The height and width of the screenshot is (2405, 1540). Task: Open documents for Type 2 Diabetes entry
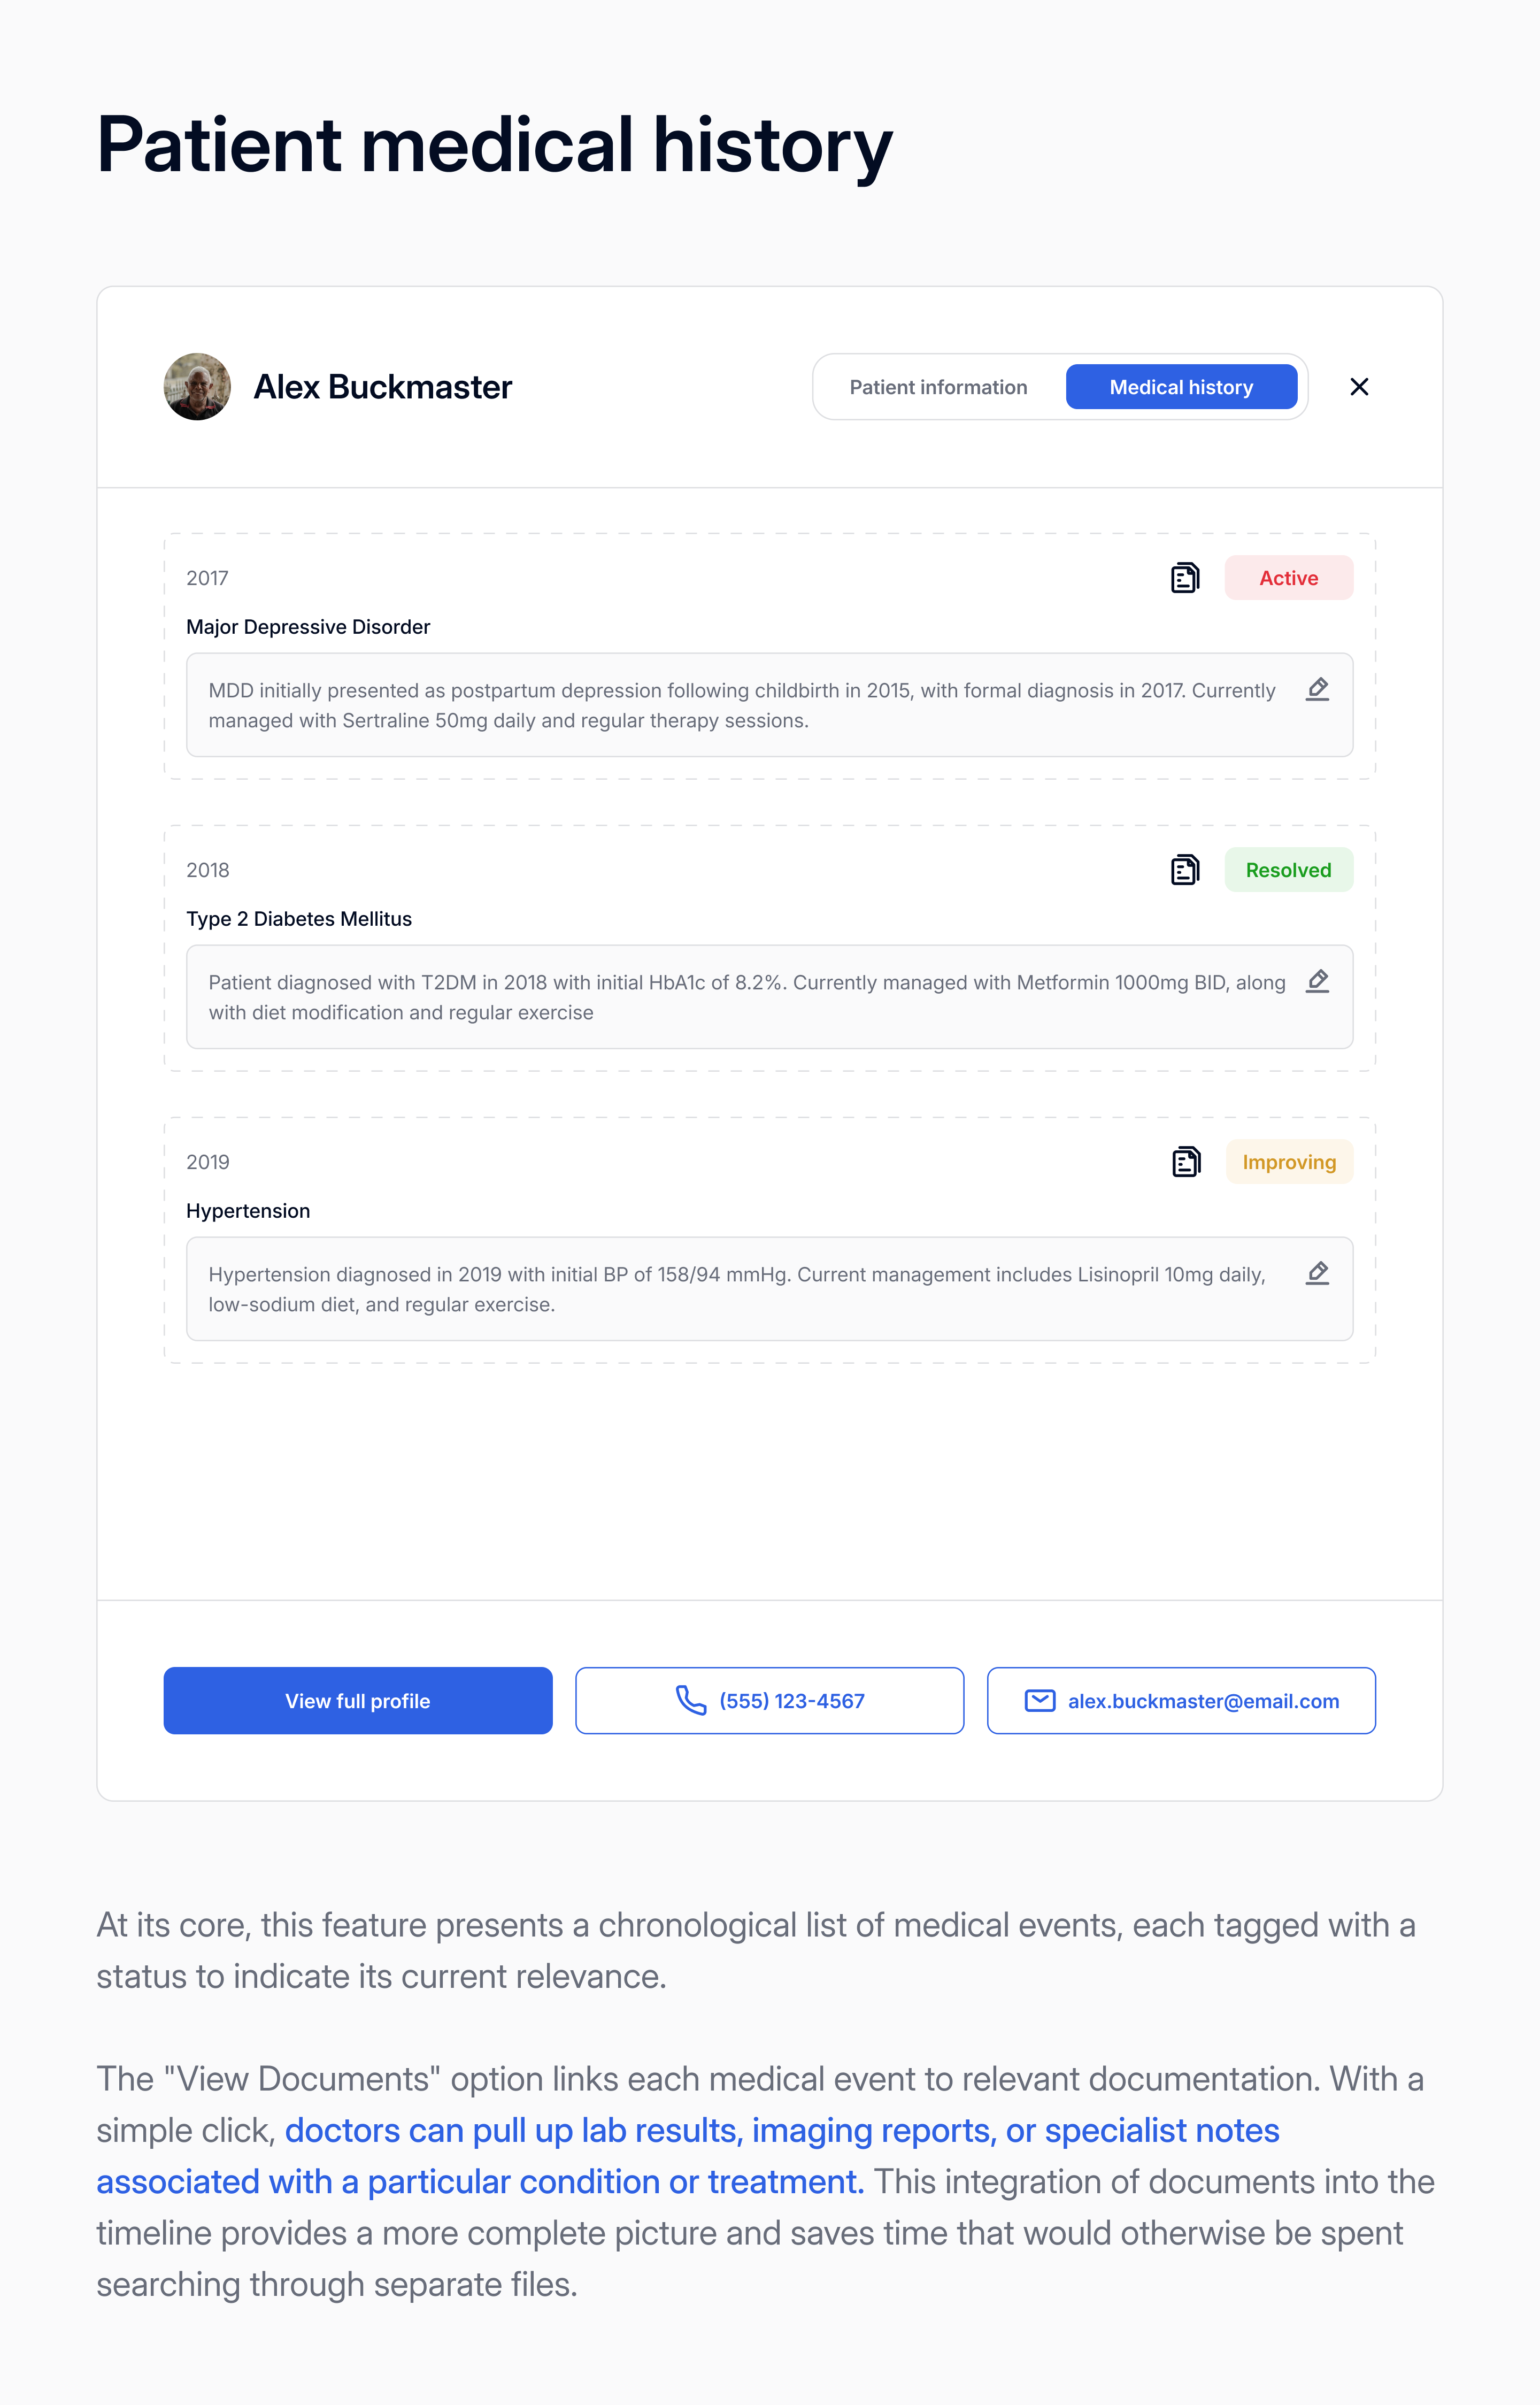[x=1185, y=870]
